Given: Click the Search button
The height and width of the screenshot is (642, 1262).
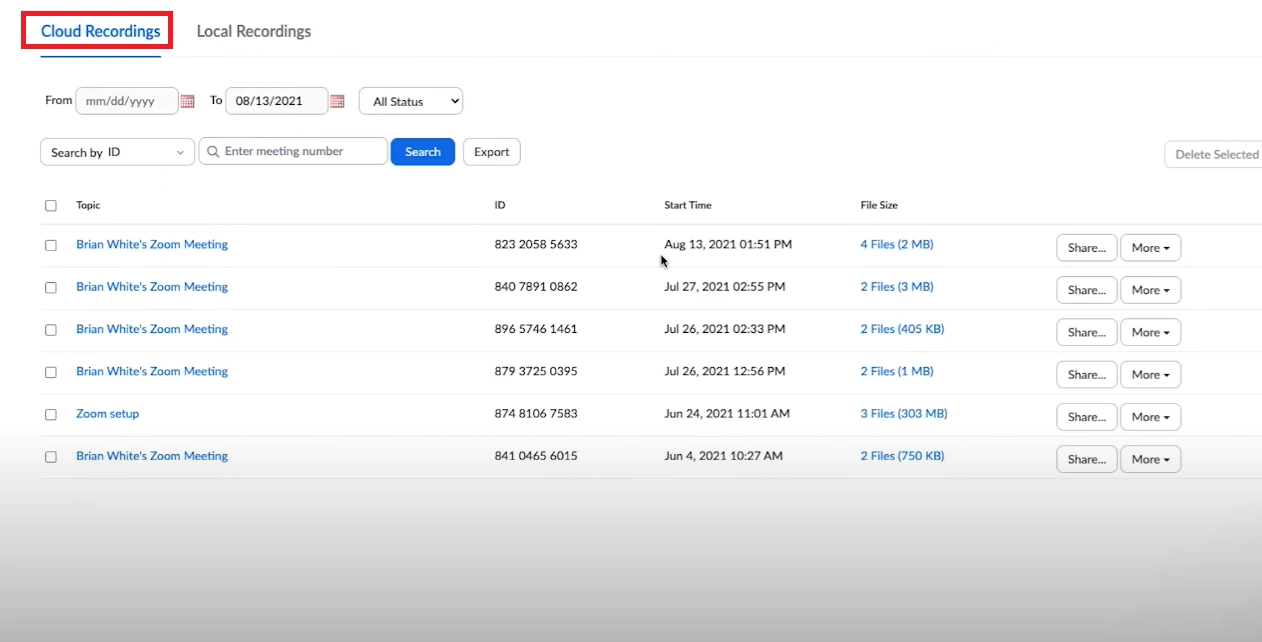Looking at the screenshot, I should tap(422, 151).
